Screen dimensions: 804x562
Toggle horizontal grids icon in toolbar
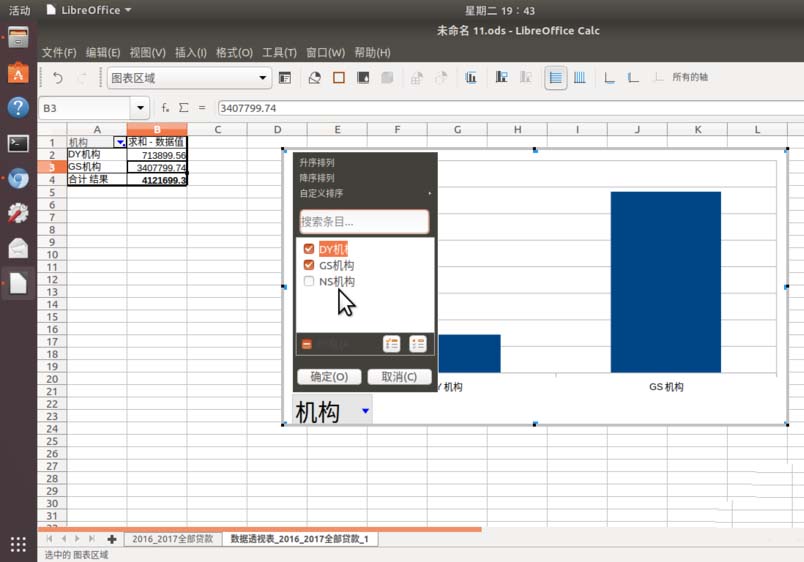pyautogui.click(x=555, y=78)
